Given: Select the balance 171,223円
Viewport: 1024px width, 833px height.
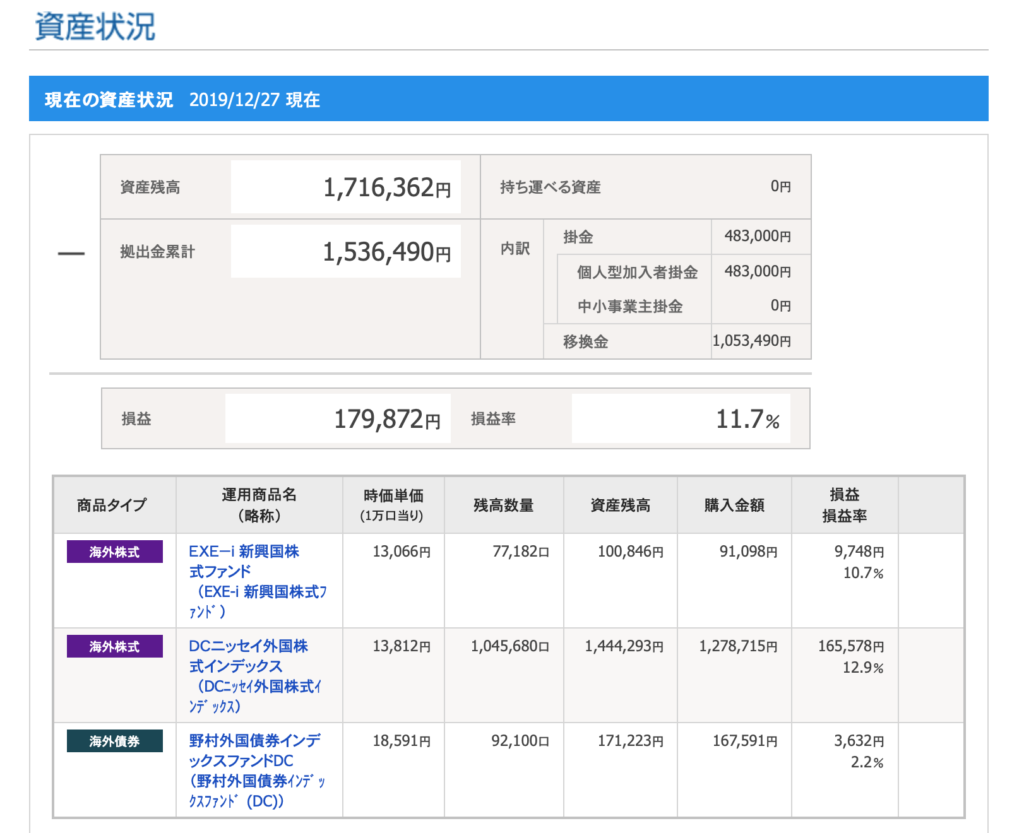Looking at the screenshot, I should coord(630,742).
